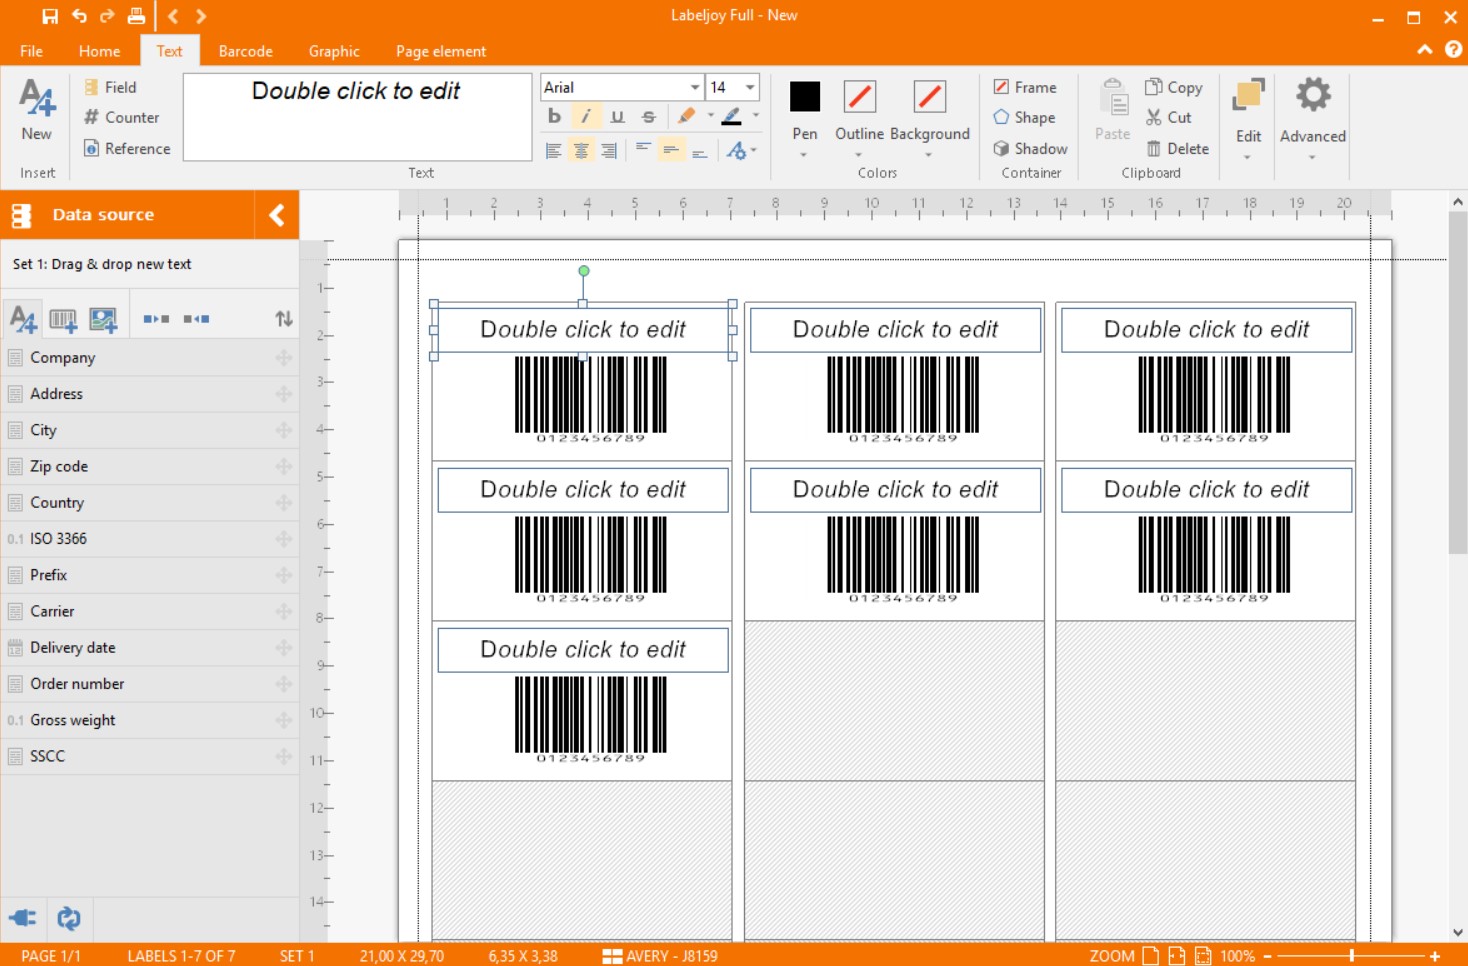Center text horizontally
1468x966 pixels.
pyautogui.click(x=581, y=151)
